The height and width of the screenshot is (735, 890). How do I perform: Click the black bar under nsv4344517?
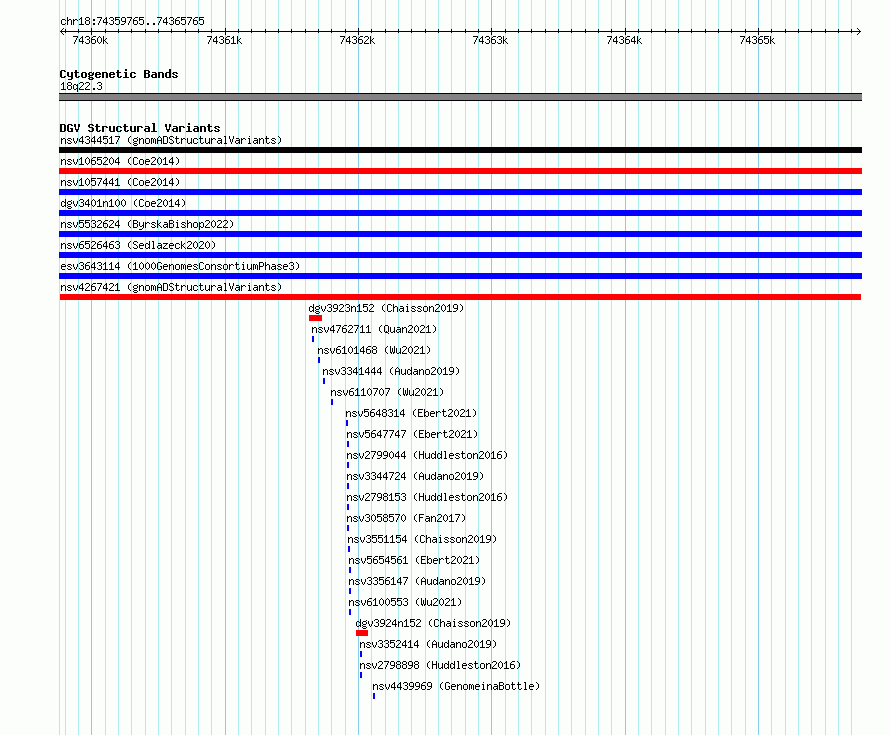click(x=460, y=150)
